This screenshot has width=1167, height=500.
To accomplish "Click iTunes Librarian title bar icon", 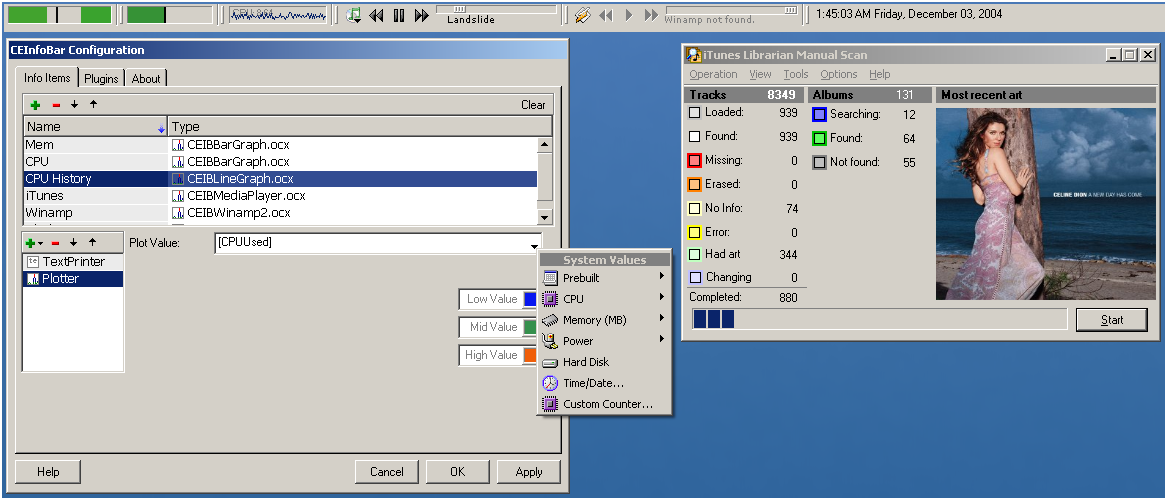I will pyautogui.click(x=694, y=55).
